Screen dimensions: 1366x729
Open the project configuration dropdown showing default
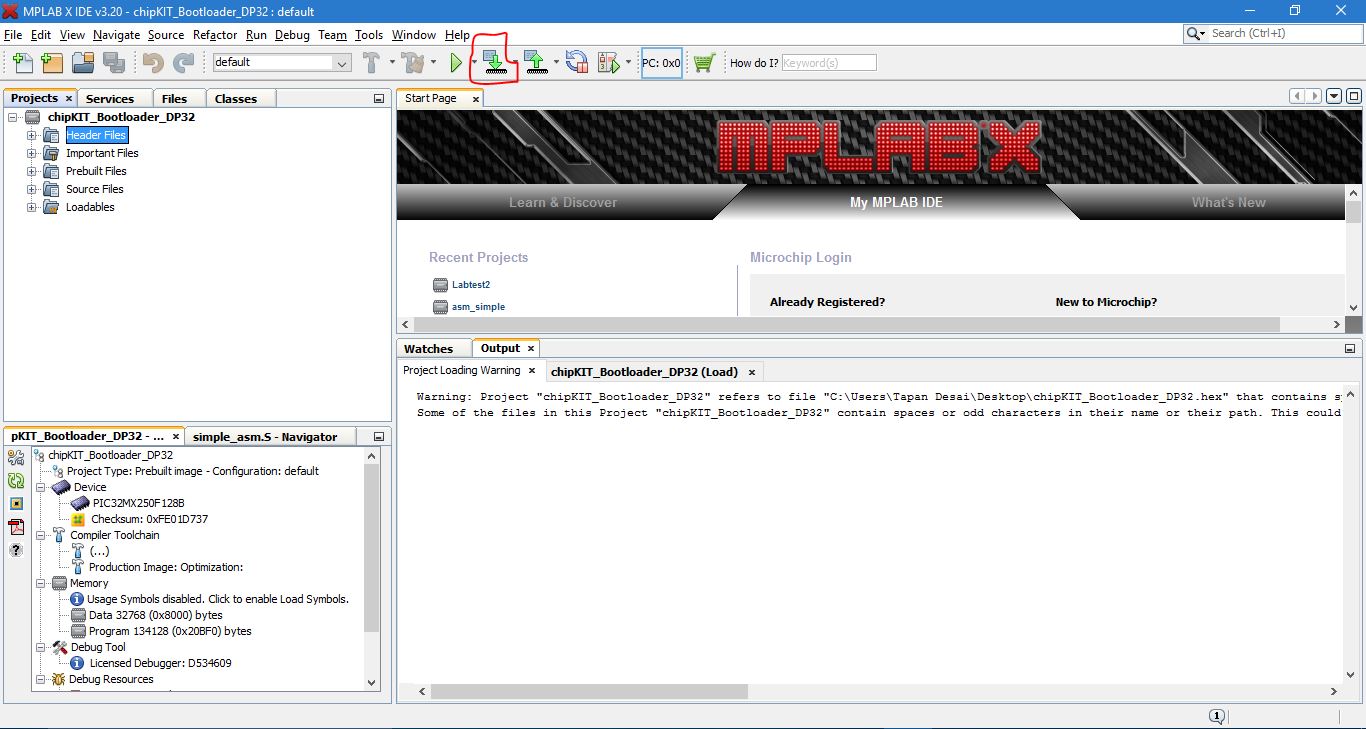click(x=282, y=62)
